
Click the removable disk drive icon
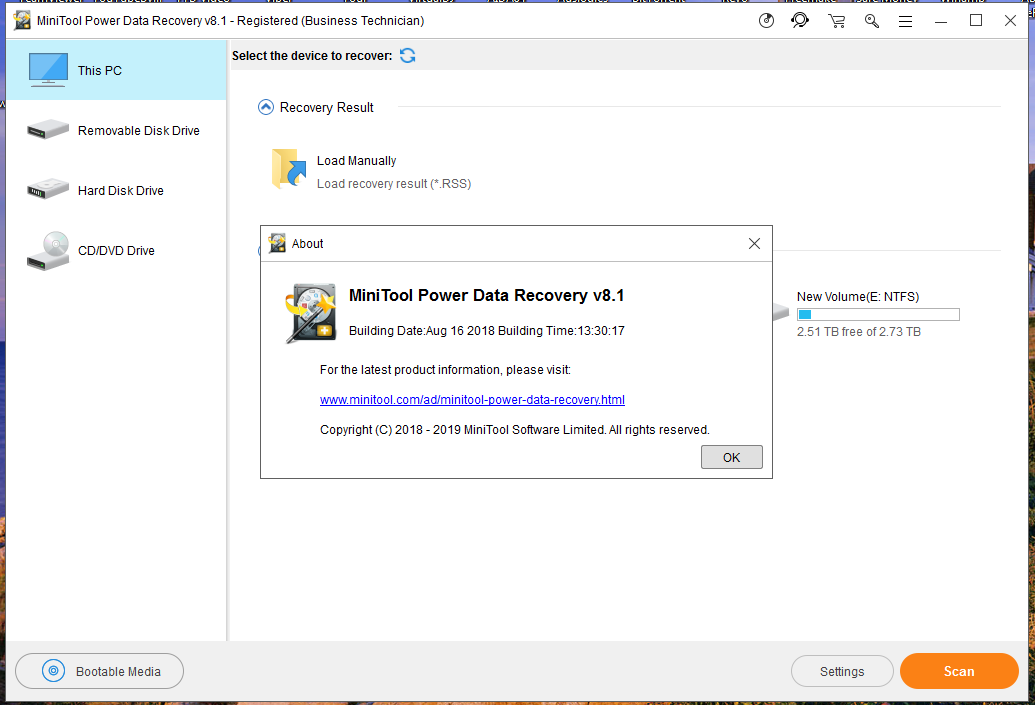(48, 129)
